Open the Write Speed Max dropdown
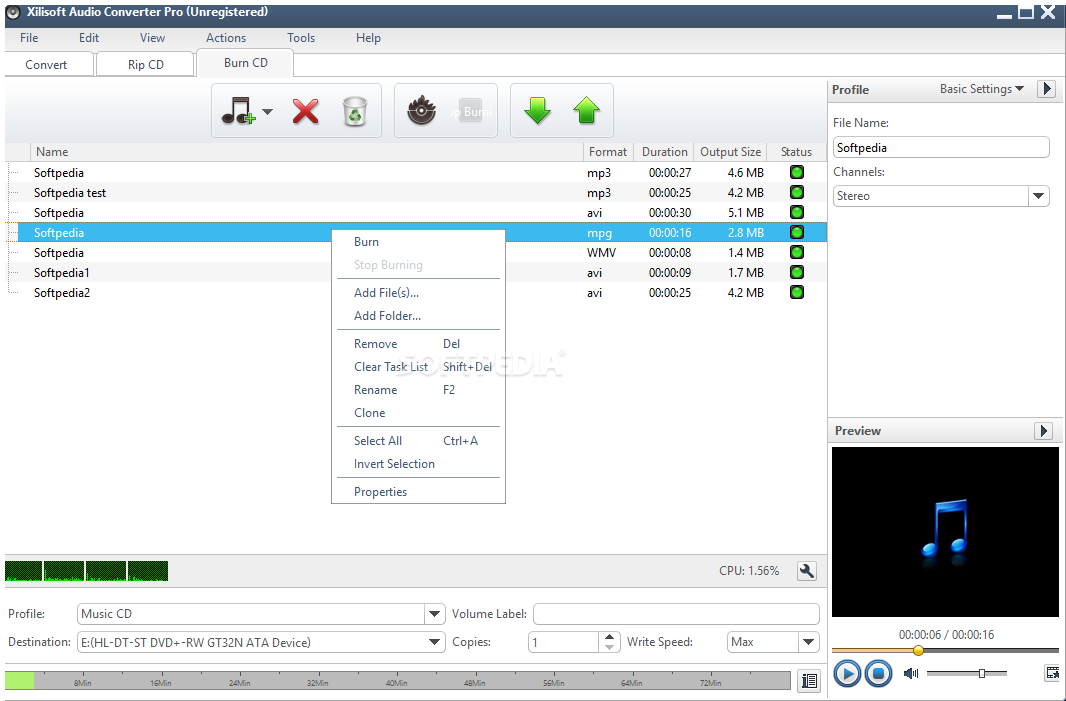Image resolution: width=1066 pixels, height=701 pixels. 808,642
